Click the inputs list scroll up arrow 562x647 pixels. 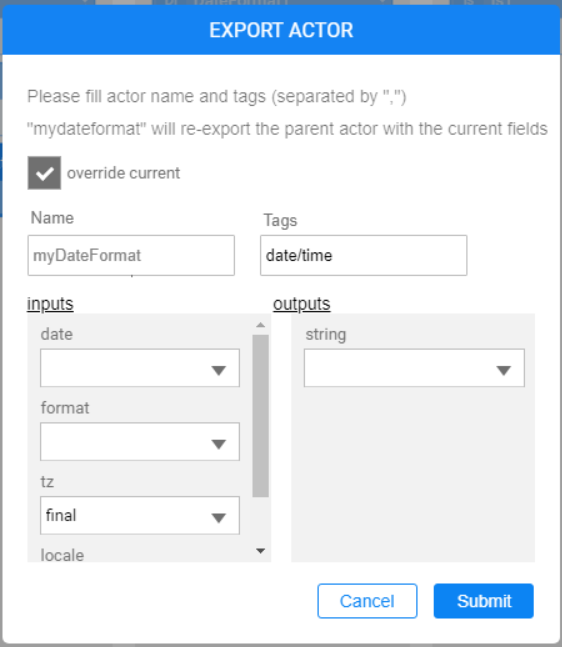[260, 325]
